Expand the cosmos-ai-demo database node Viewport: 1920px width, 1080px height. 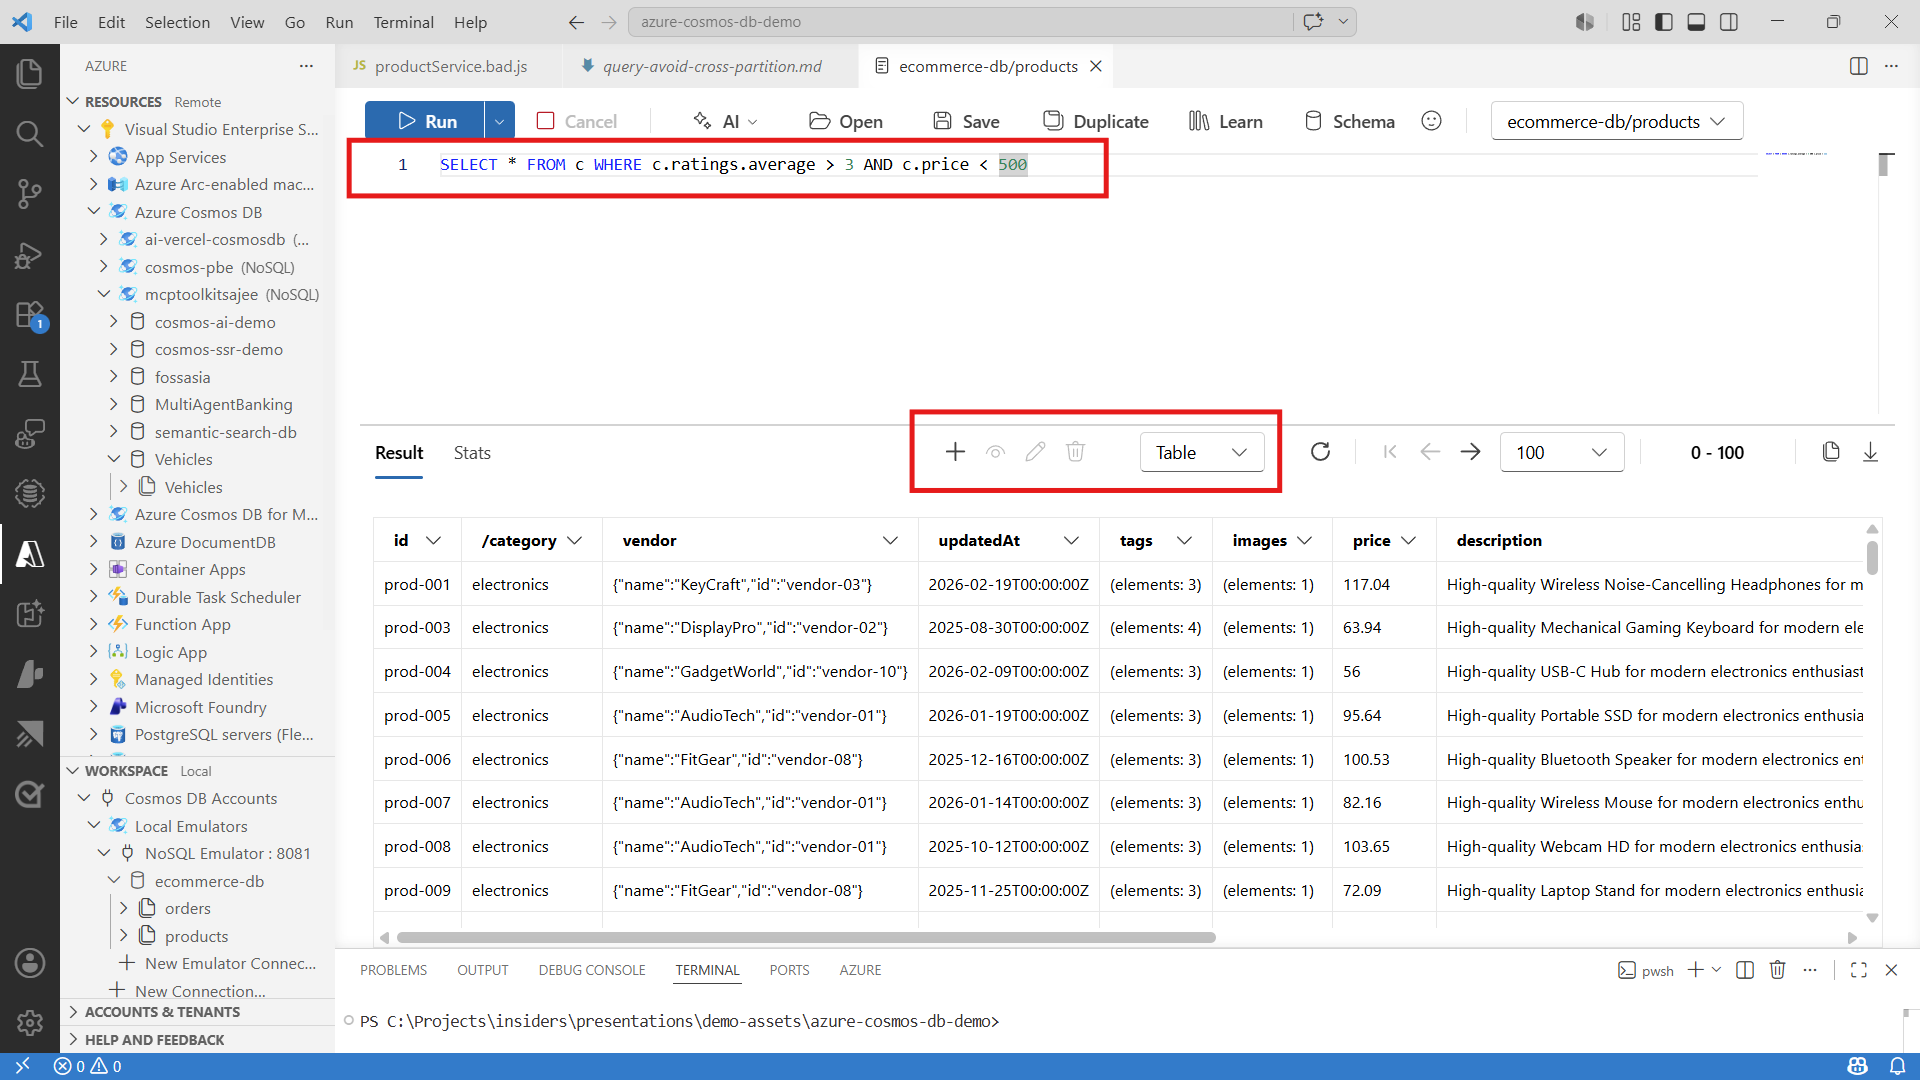tap(114, 322)
